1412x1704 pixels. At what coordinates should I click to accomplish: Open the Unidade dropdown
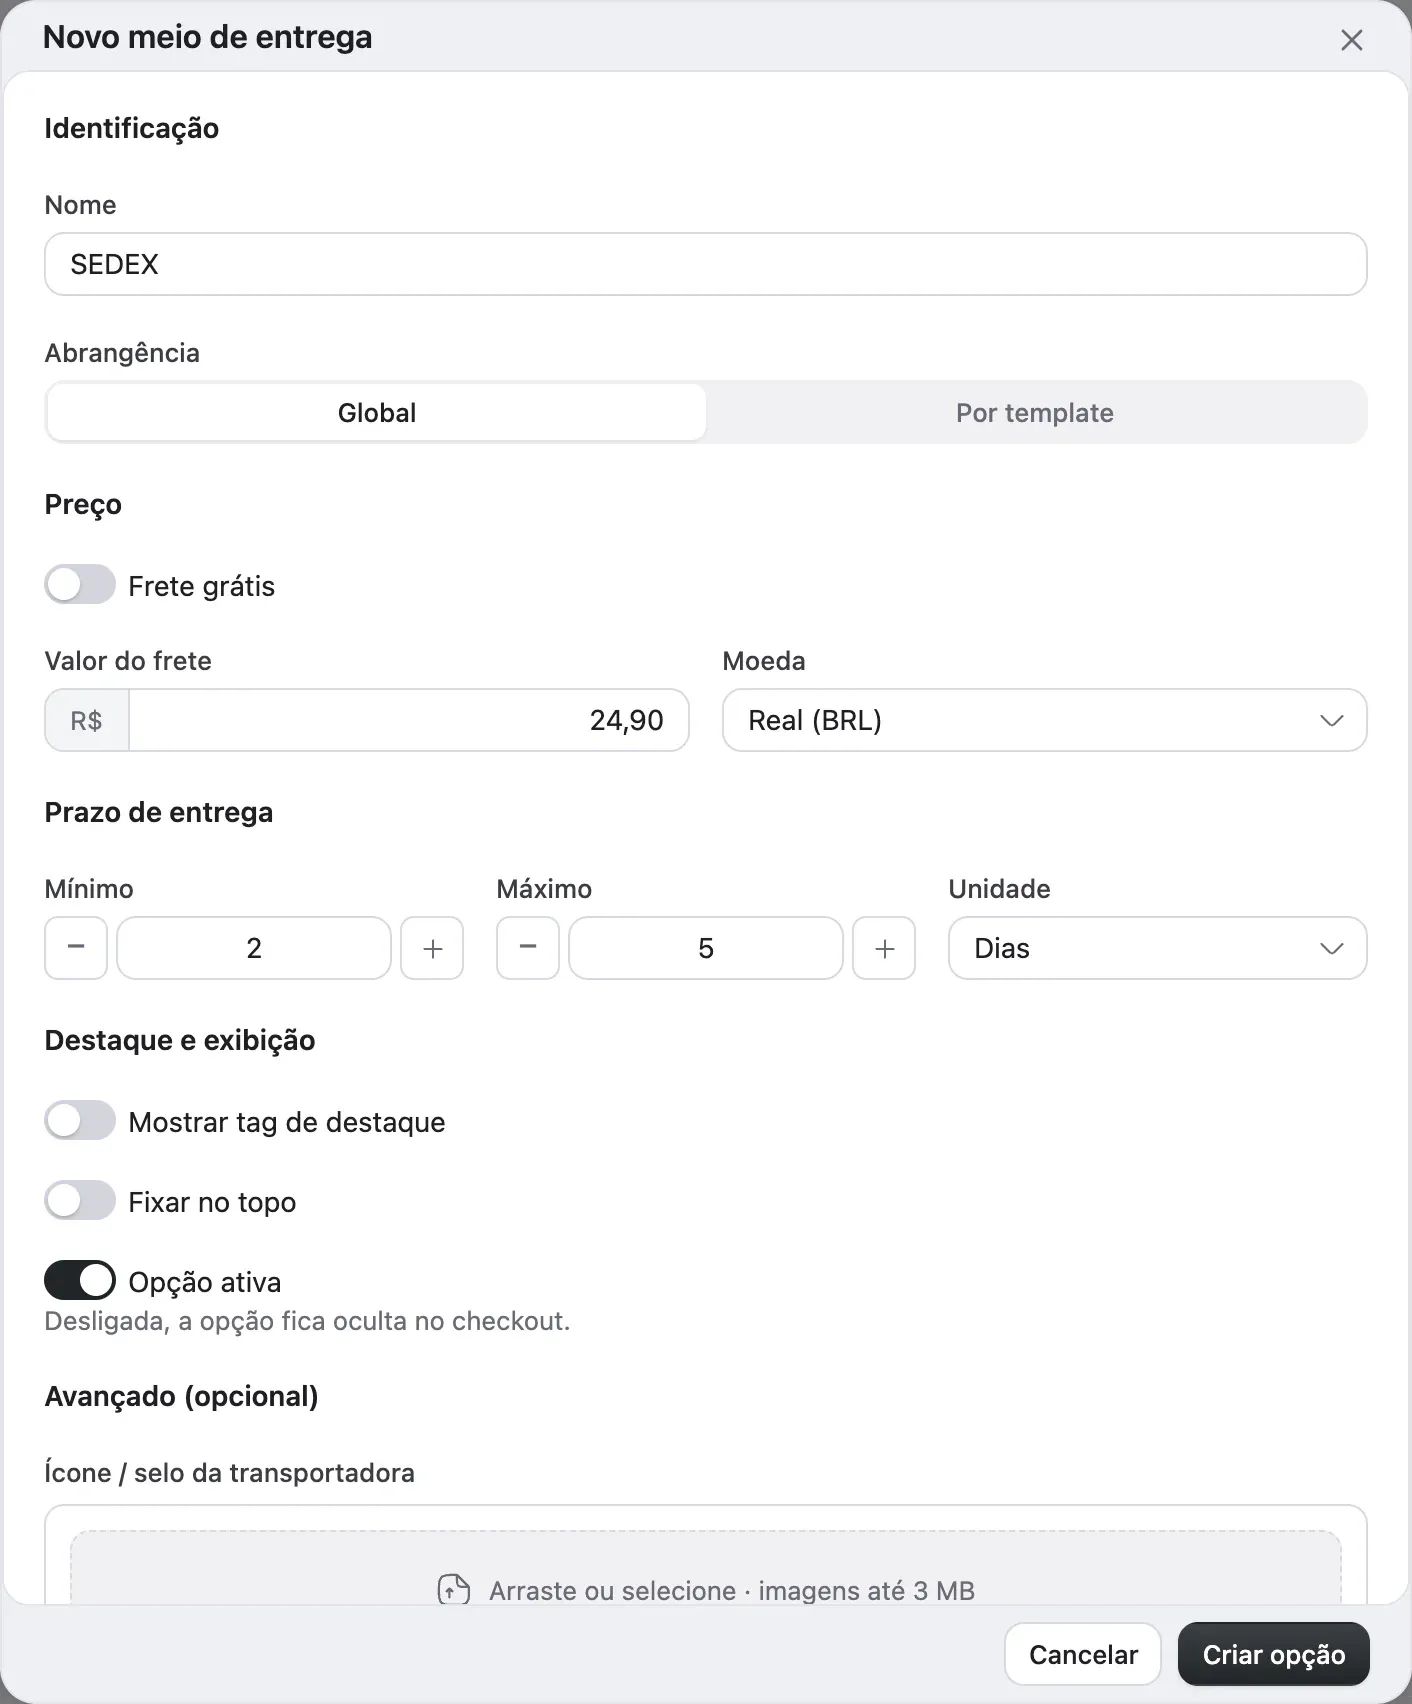pos(1157,948)
